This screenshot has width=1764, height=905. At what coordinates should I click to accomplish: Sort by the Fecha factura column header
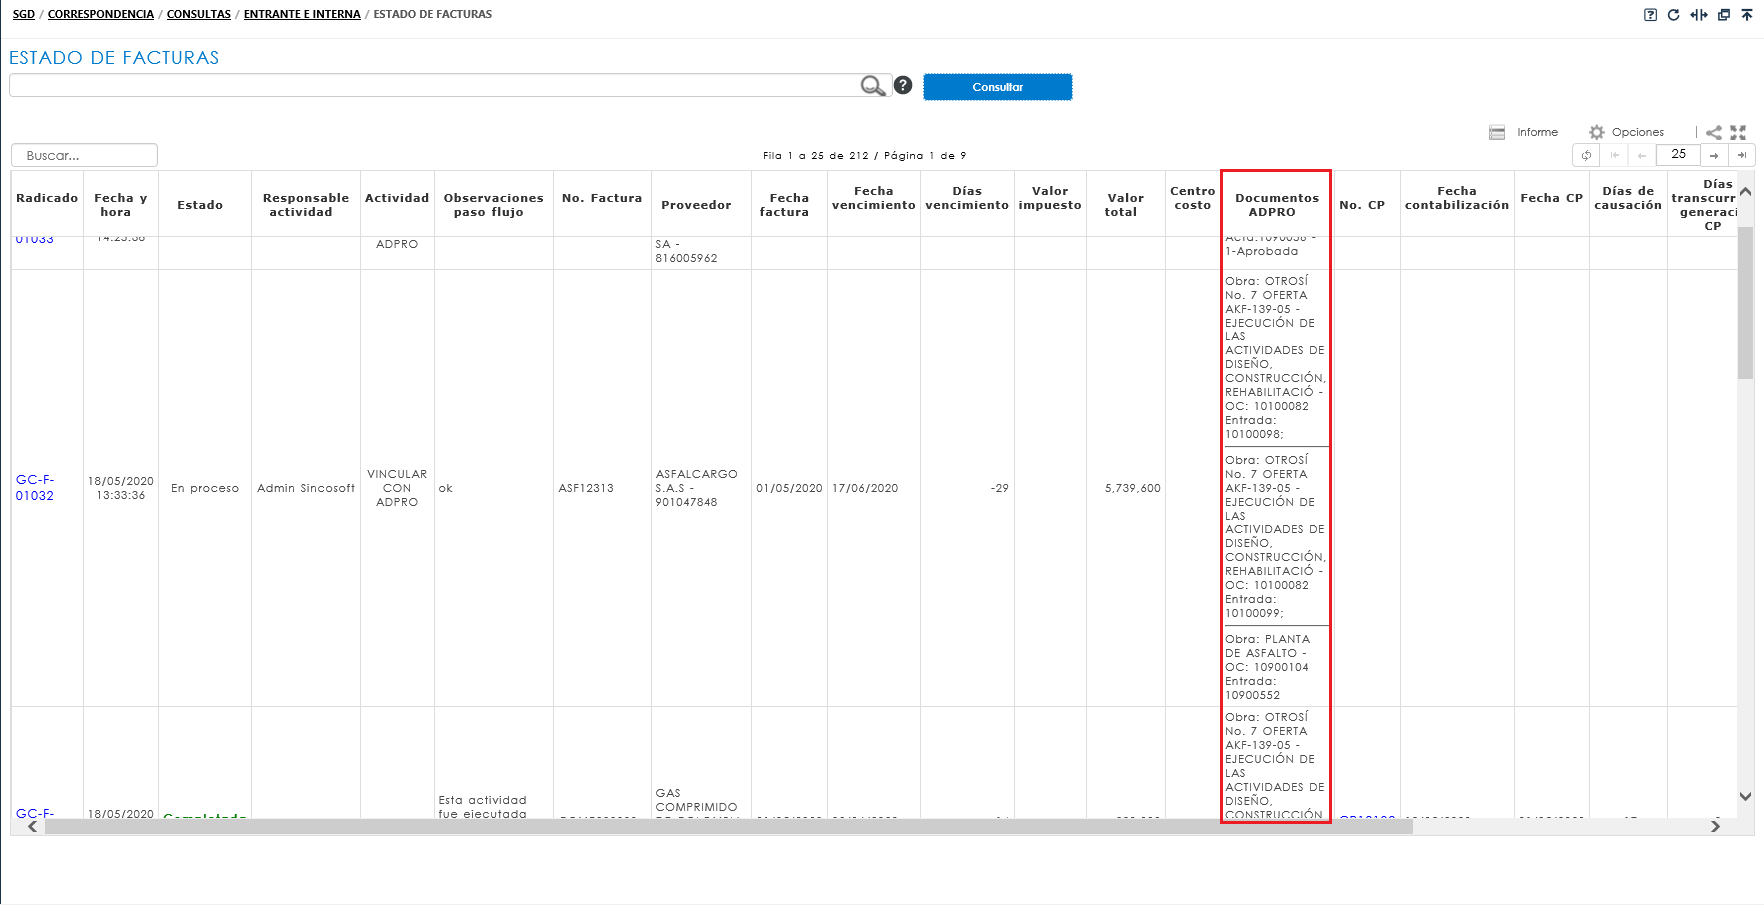click(789, 205)
